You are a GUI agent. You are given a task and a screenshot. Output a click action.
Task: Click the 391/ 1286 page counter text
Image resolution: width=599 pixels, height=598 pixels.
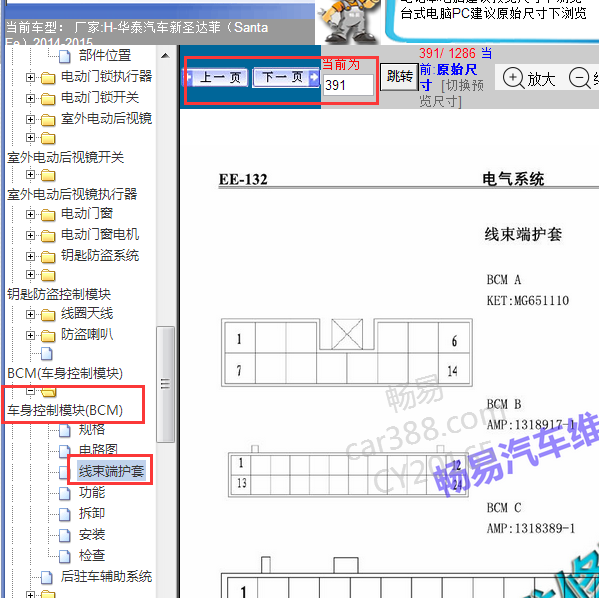tap(447, 53)
